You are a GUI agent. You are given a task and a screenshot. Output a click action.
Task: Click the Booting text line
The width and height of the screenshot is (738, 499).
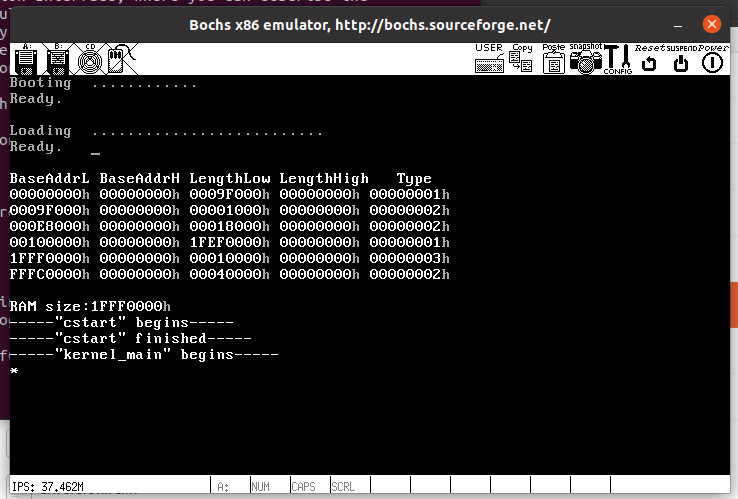(103, 83)
